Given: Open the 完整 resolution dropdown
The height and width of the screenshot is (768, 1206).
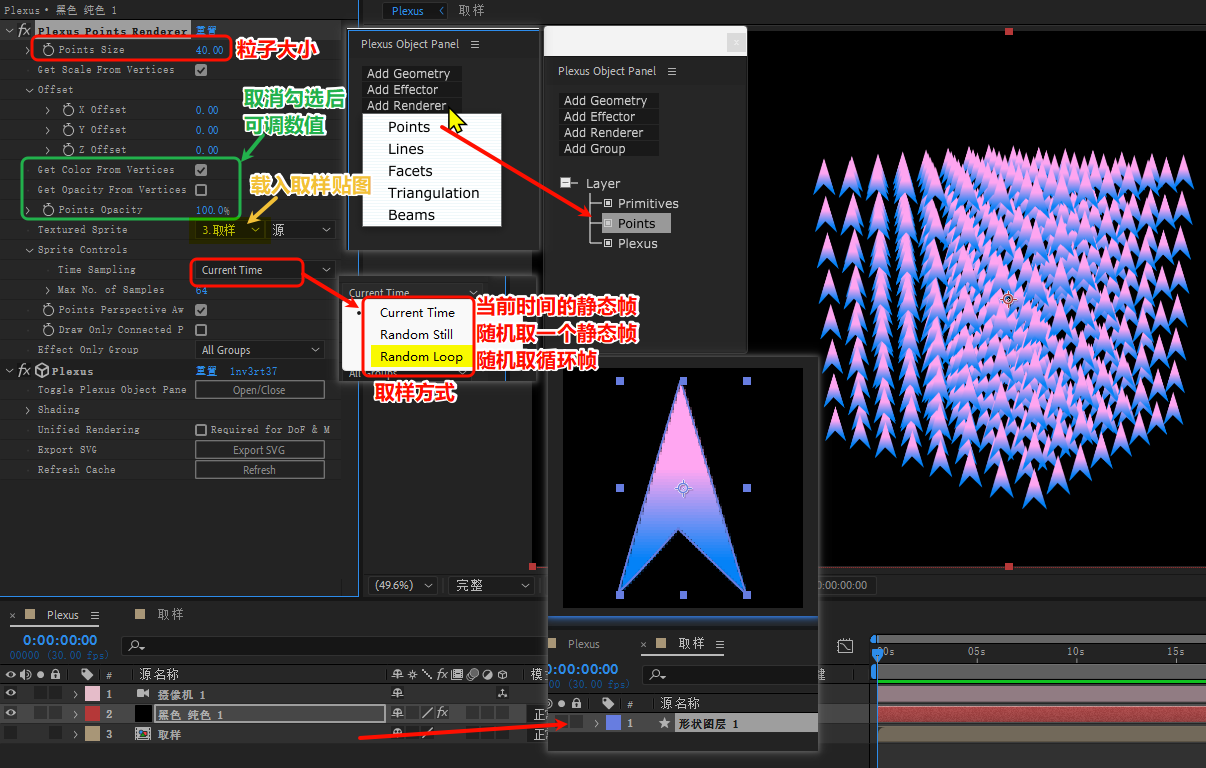Looking at the screenshot, I should 490,585.
